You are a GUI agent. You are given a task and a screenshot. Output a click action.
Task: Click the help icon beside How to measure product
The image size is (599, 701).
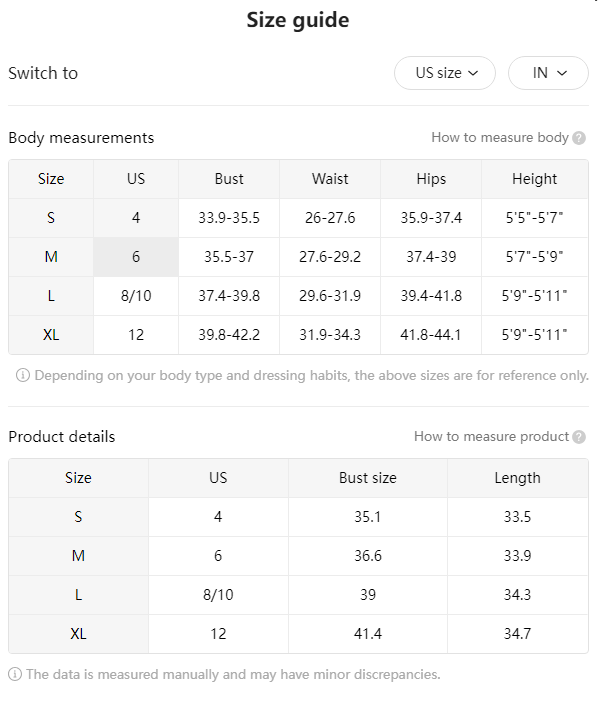click(579, 437)
